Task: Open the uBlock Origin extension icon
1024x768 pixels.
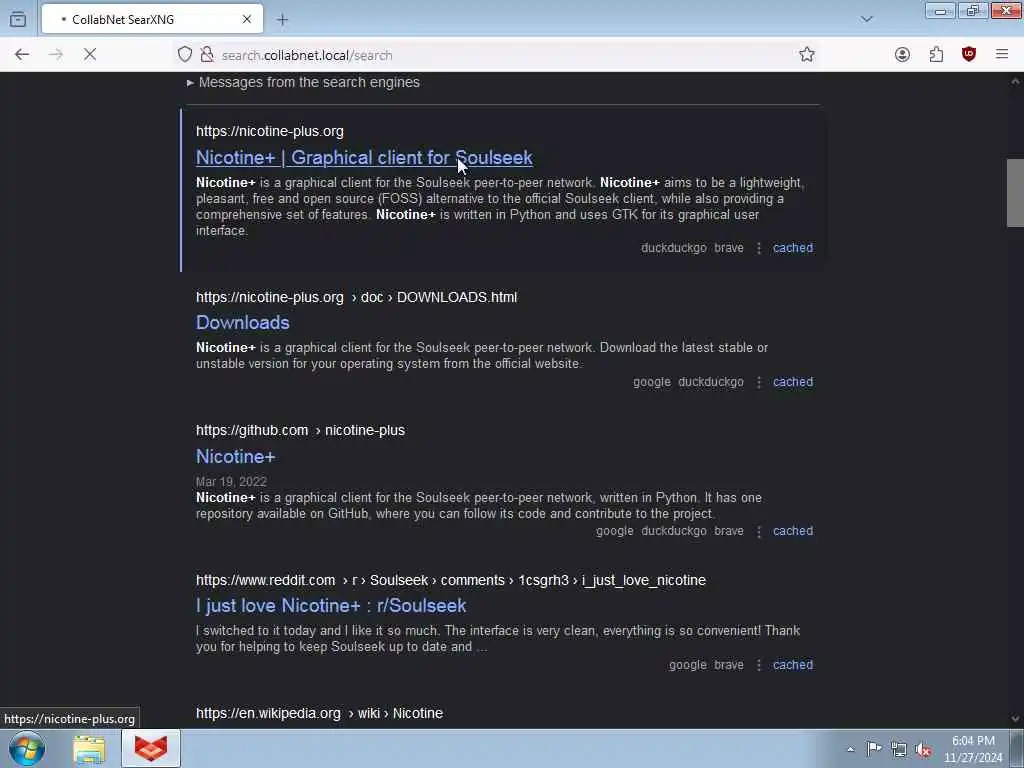Action: [968, 55]
